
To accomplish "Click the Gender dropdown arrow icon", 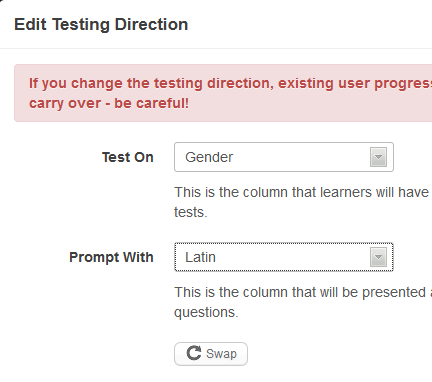I will pos(378,157).
